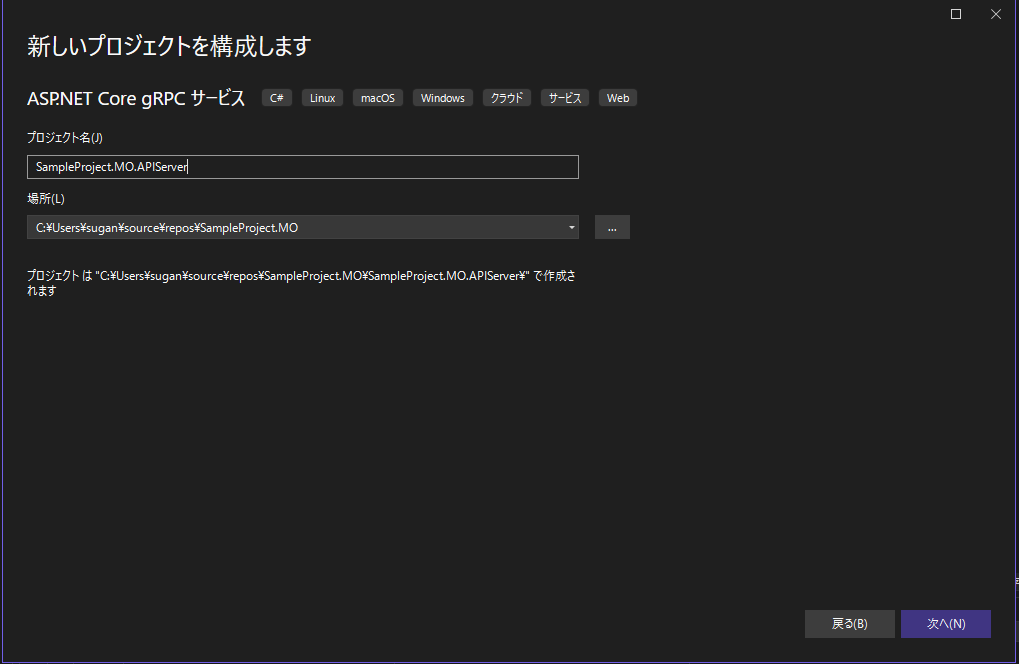Image resolution: width=1019 pixels, height=664 pixels.
Task: Select the C# language tag
Action: (276, 97)
